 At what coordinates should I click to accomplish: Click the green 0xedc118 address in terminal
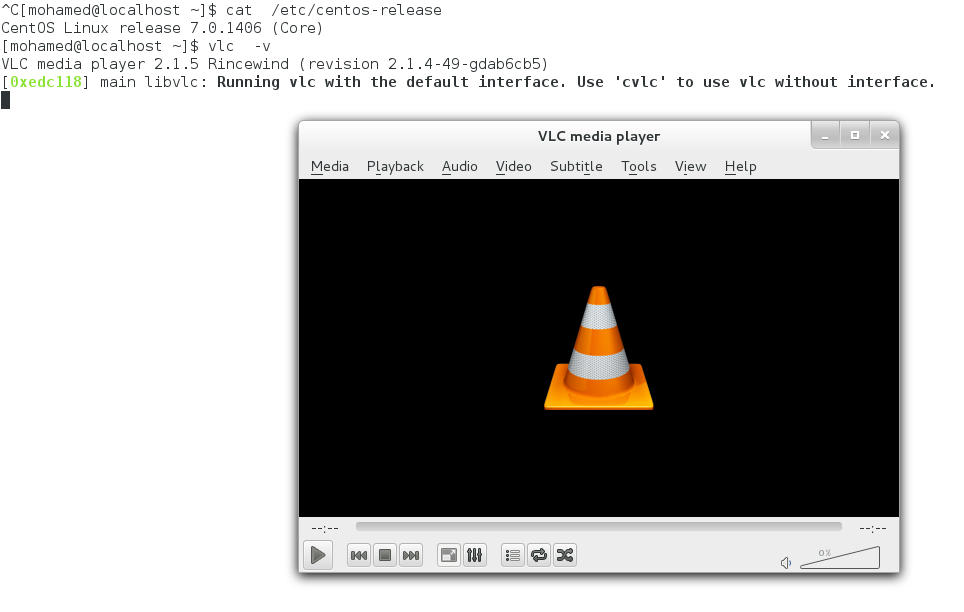46,82
